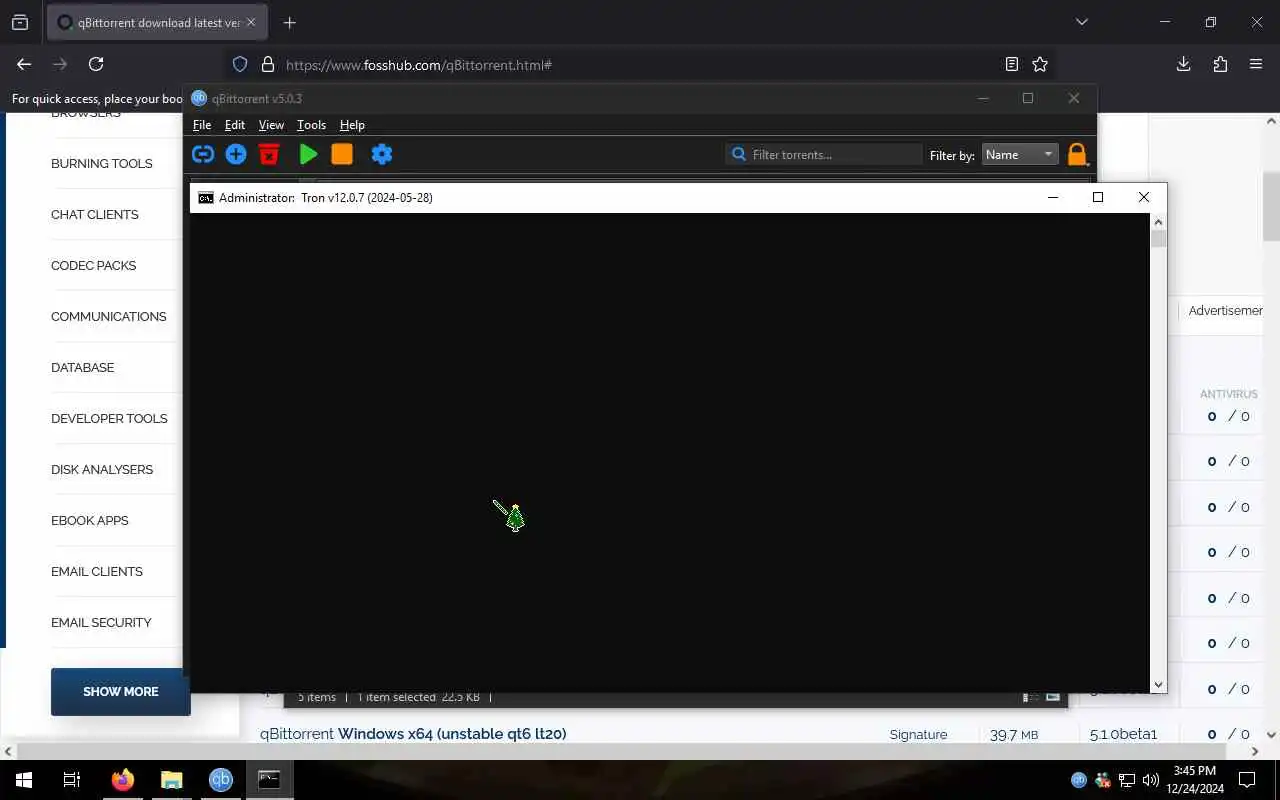Click the qBittorrent system tray icon
1280x800 pixels.
(x=1079, y=780)
